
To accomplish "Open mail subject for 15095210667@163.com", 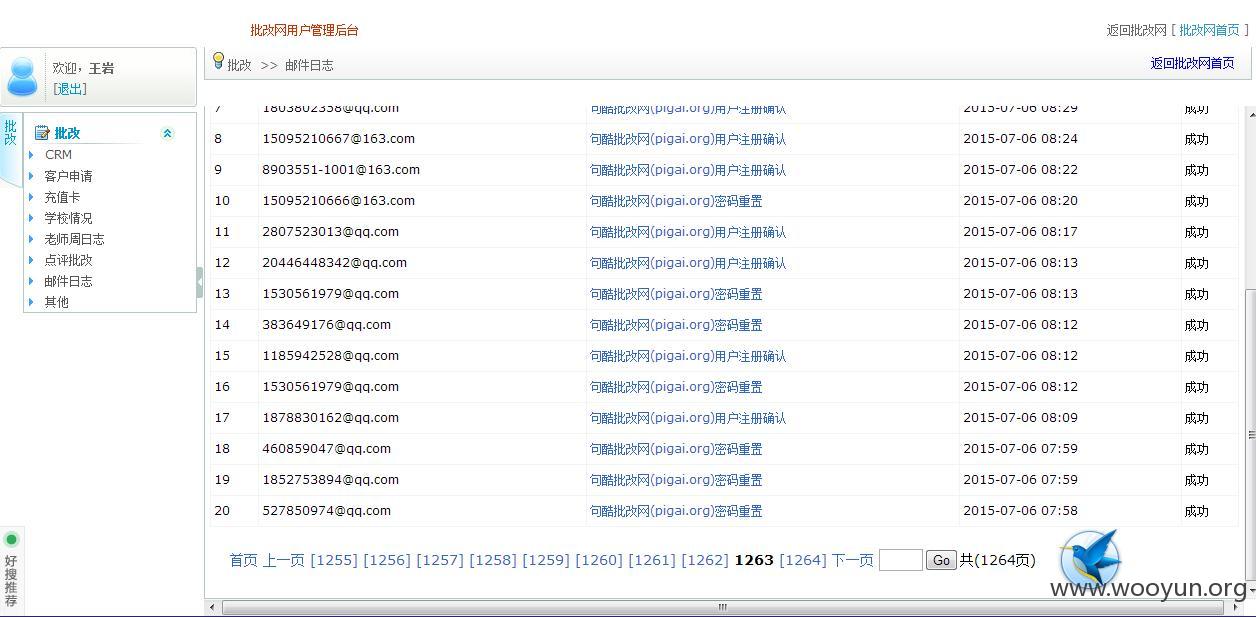I will [x=688, y=139].
